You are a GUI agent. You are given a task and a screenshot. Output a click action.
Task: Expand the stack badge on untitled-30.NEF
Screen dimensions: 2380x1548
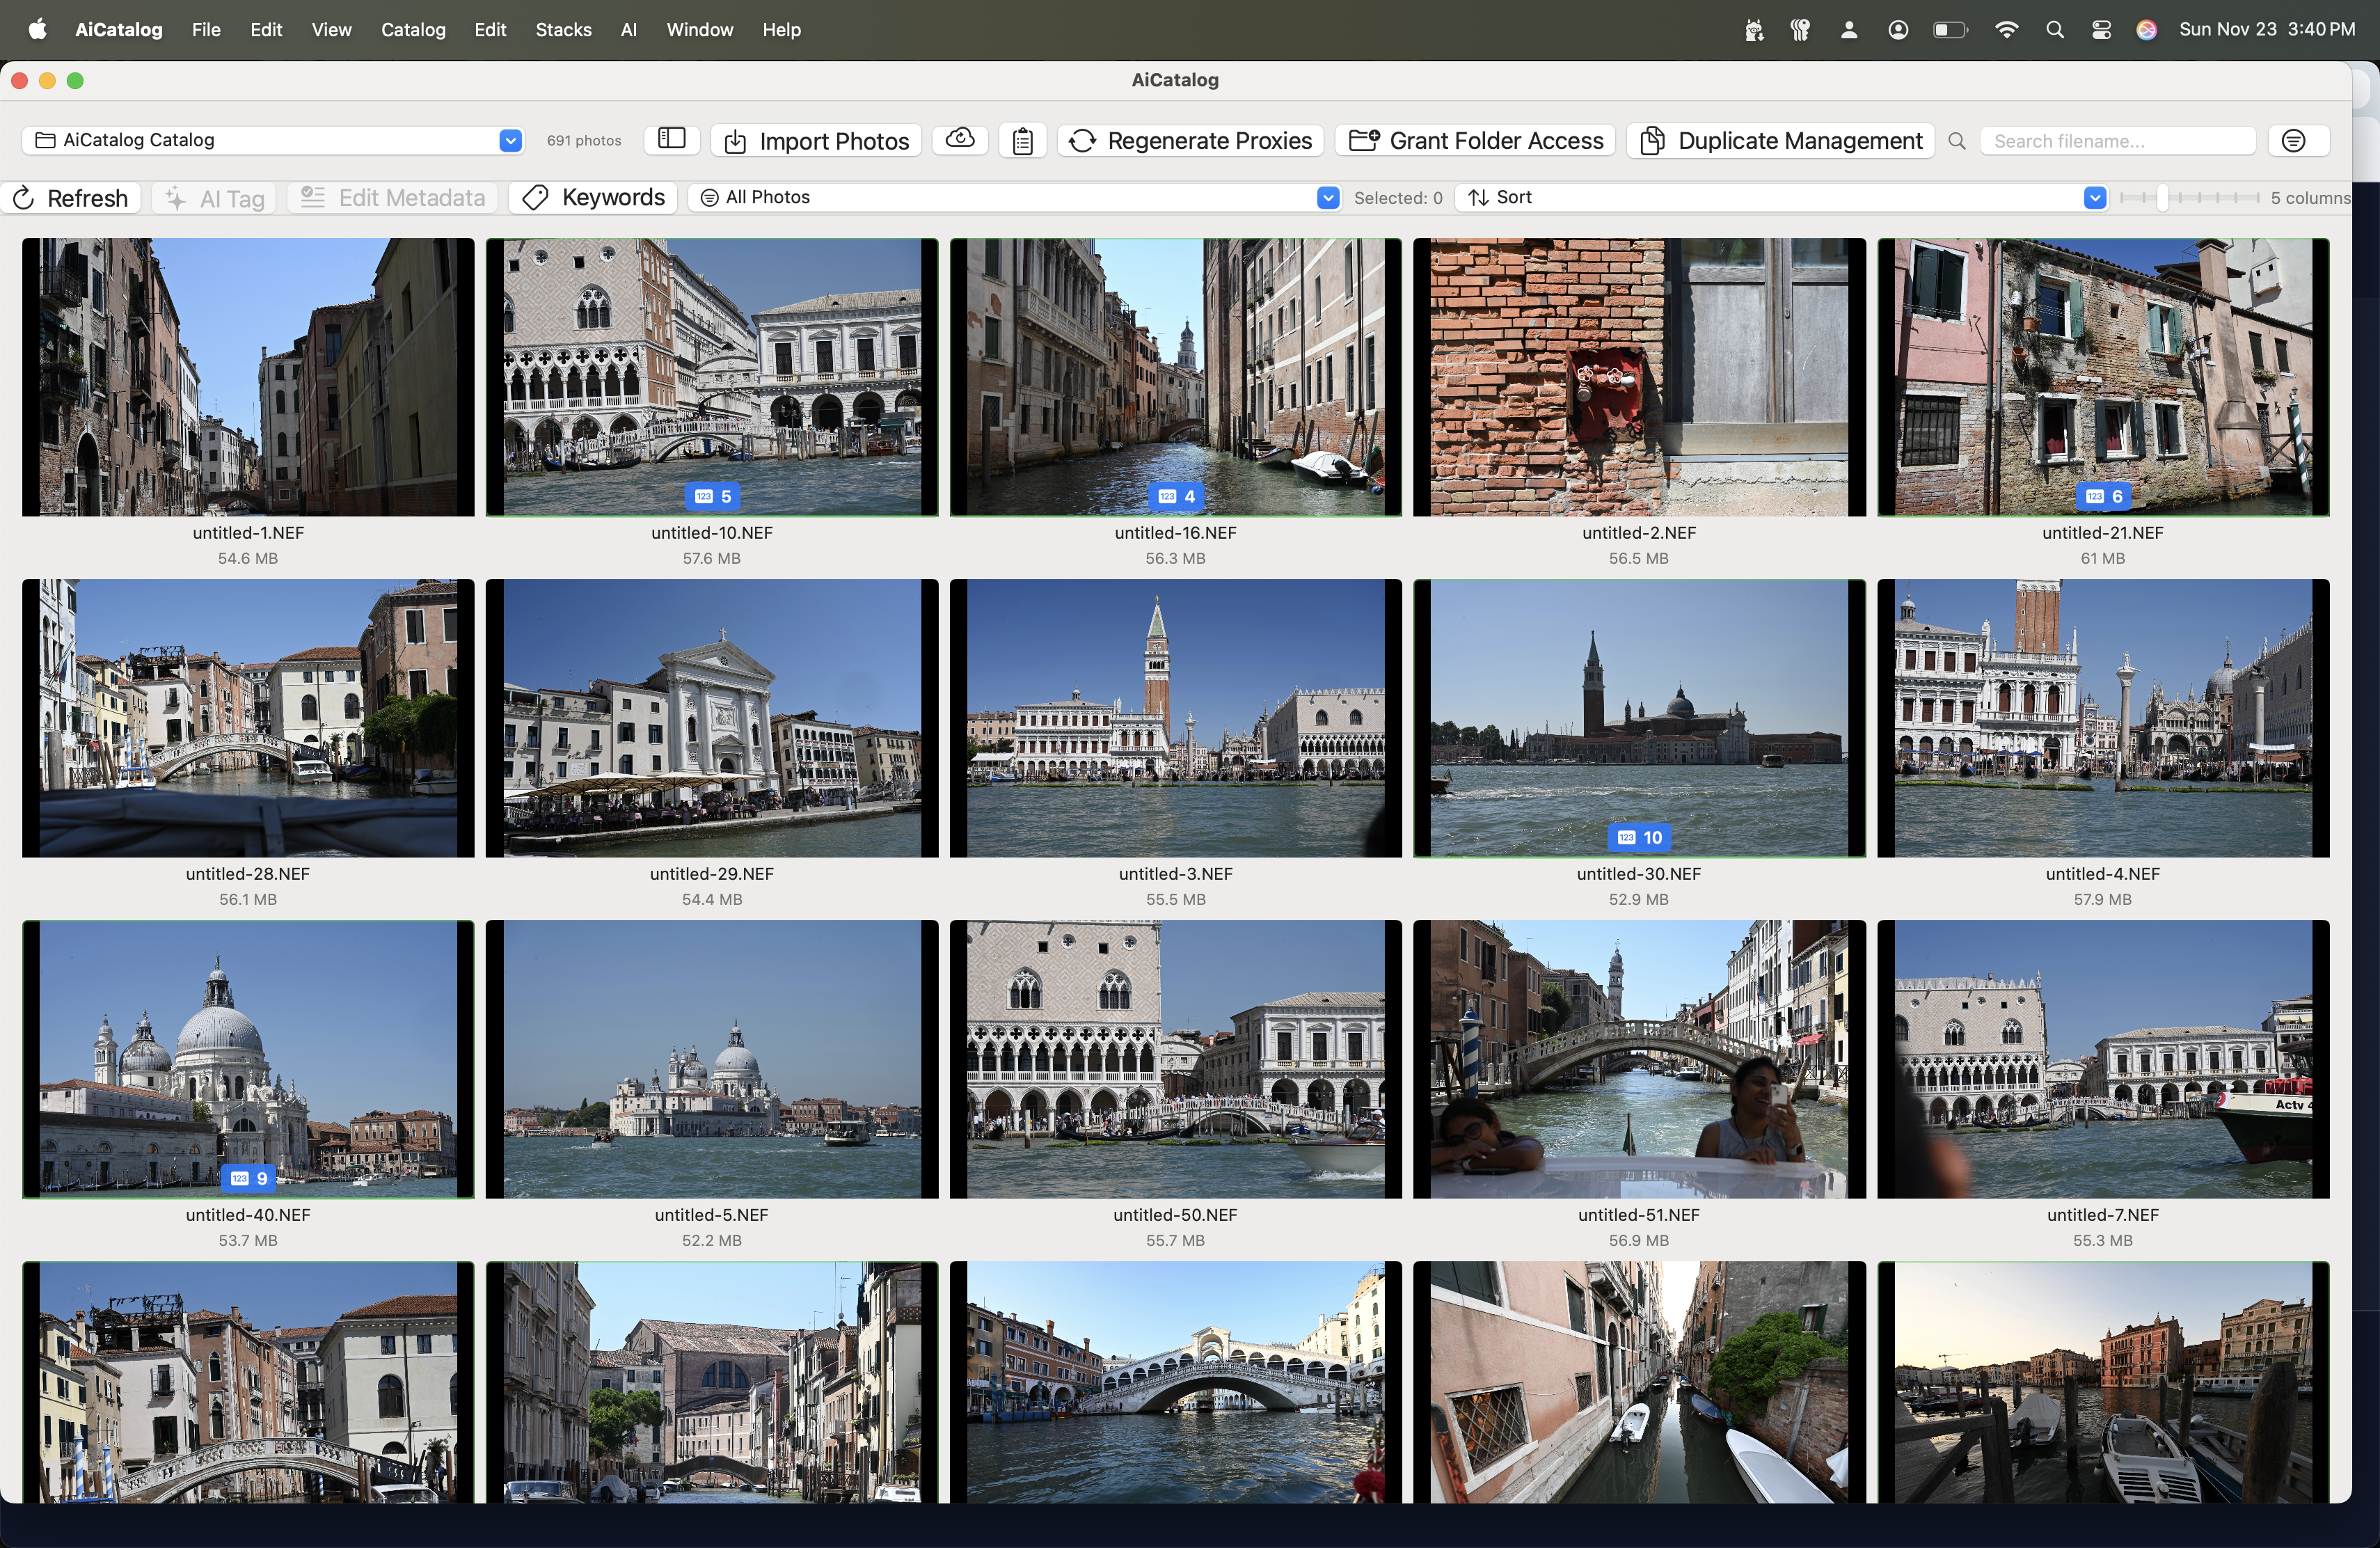1639,837
